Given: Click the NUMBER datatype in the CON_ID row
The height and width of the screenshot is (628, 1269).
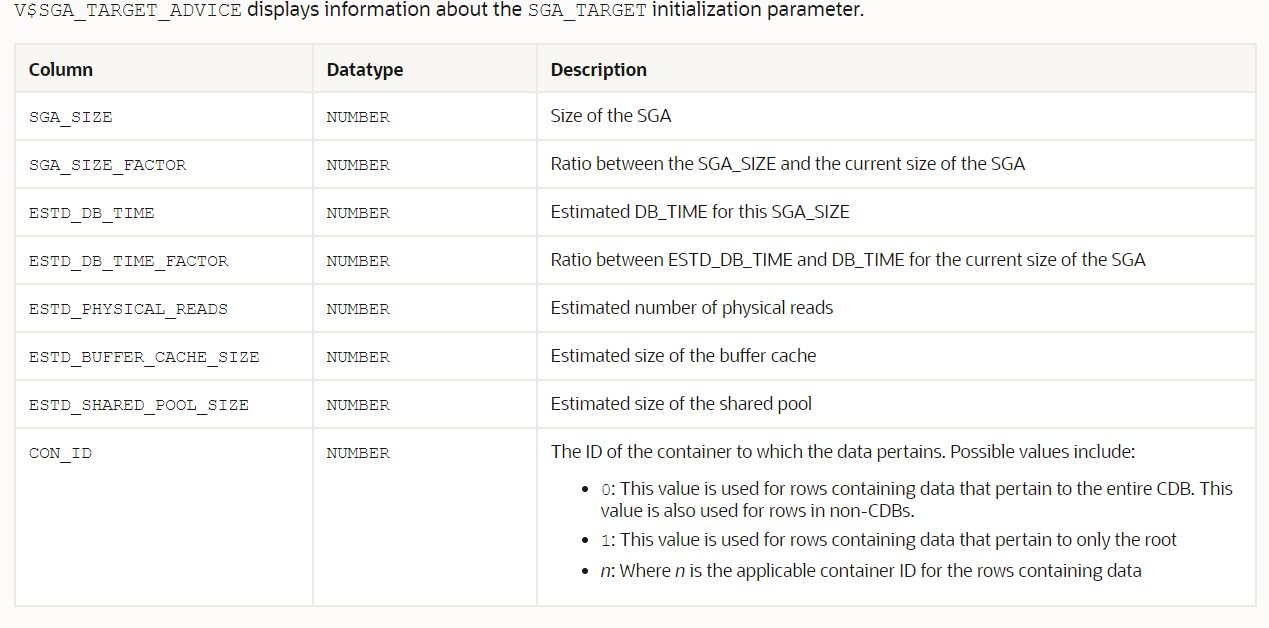Looking at the screenshot, I should (x=358, y=453).
